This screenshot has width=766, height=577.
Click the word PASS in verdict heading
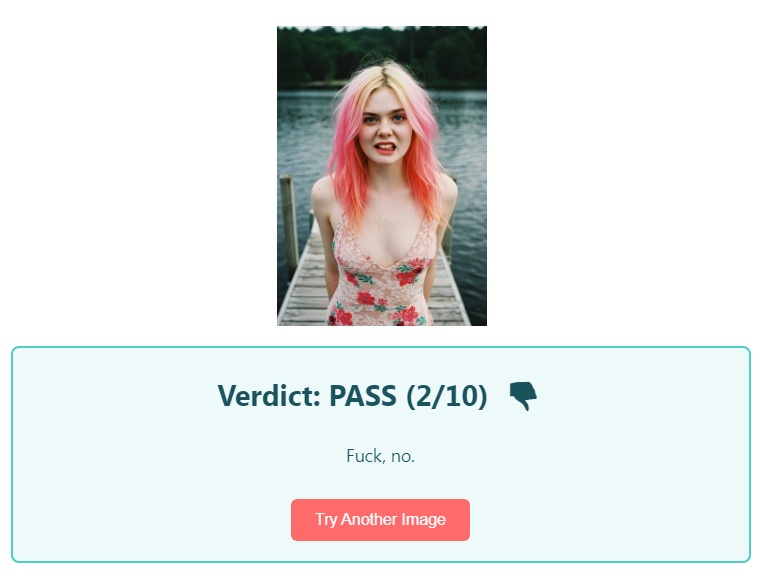[362, 396]
